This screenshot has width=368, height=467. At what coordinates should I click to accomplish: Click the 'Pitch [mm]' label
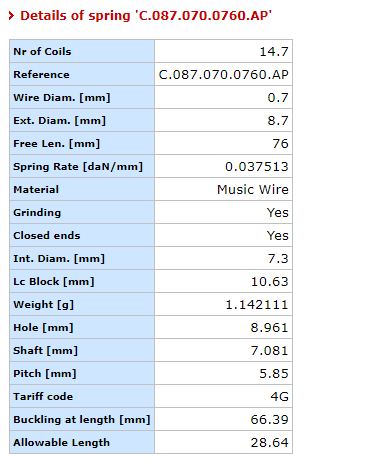[x=45, y=374]
